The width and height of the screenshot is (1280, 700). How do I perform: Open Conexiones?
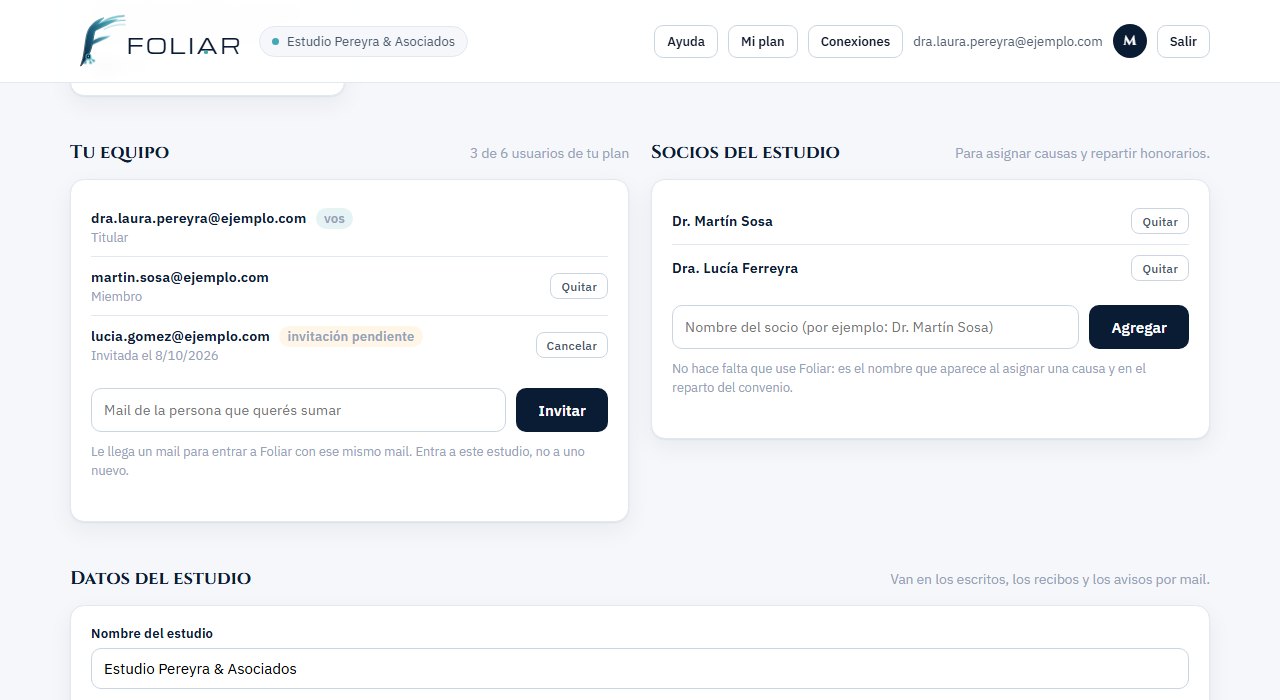tap(855, 41)
